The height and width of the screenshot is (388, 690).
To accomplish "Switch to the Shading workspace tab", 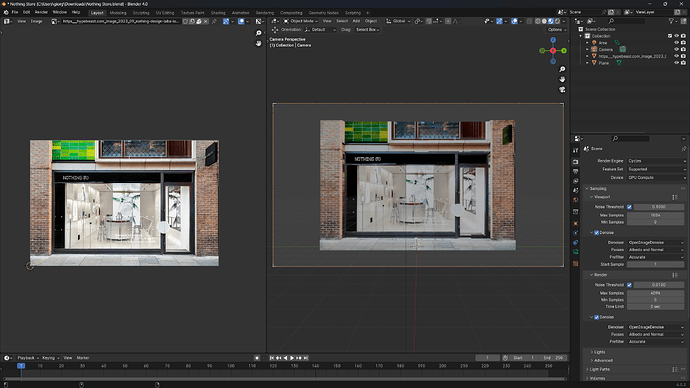I will [218, 13].
